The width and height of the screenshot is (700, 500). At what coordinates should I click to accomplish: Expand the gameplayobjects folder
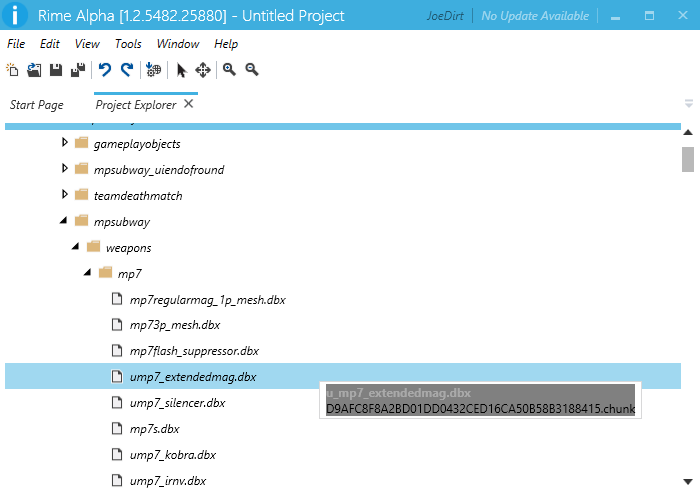pyautogui.click(x=65, y=142)
